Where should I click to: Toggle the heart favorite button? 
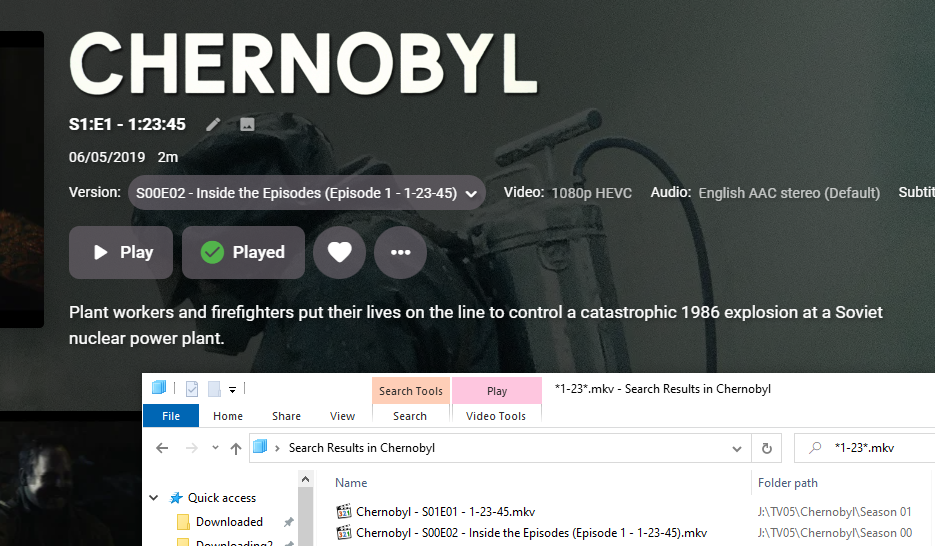(339, 252)
